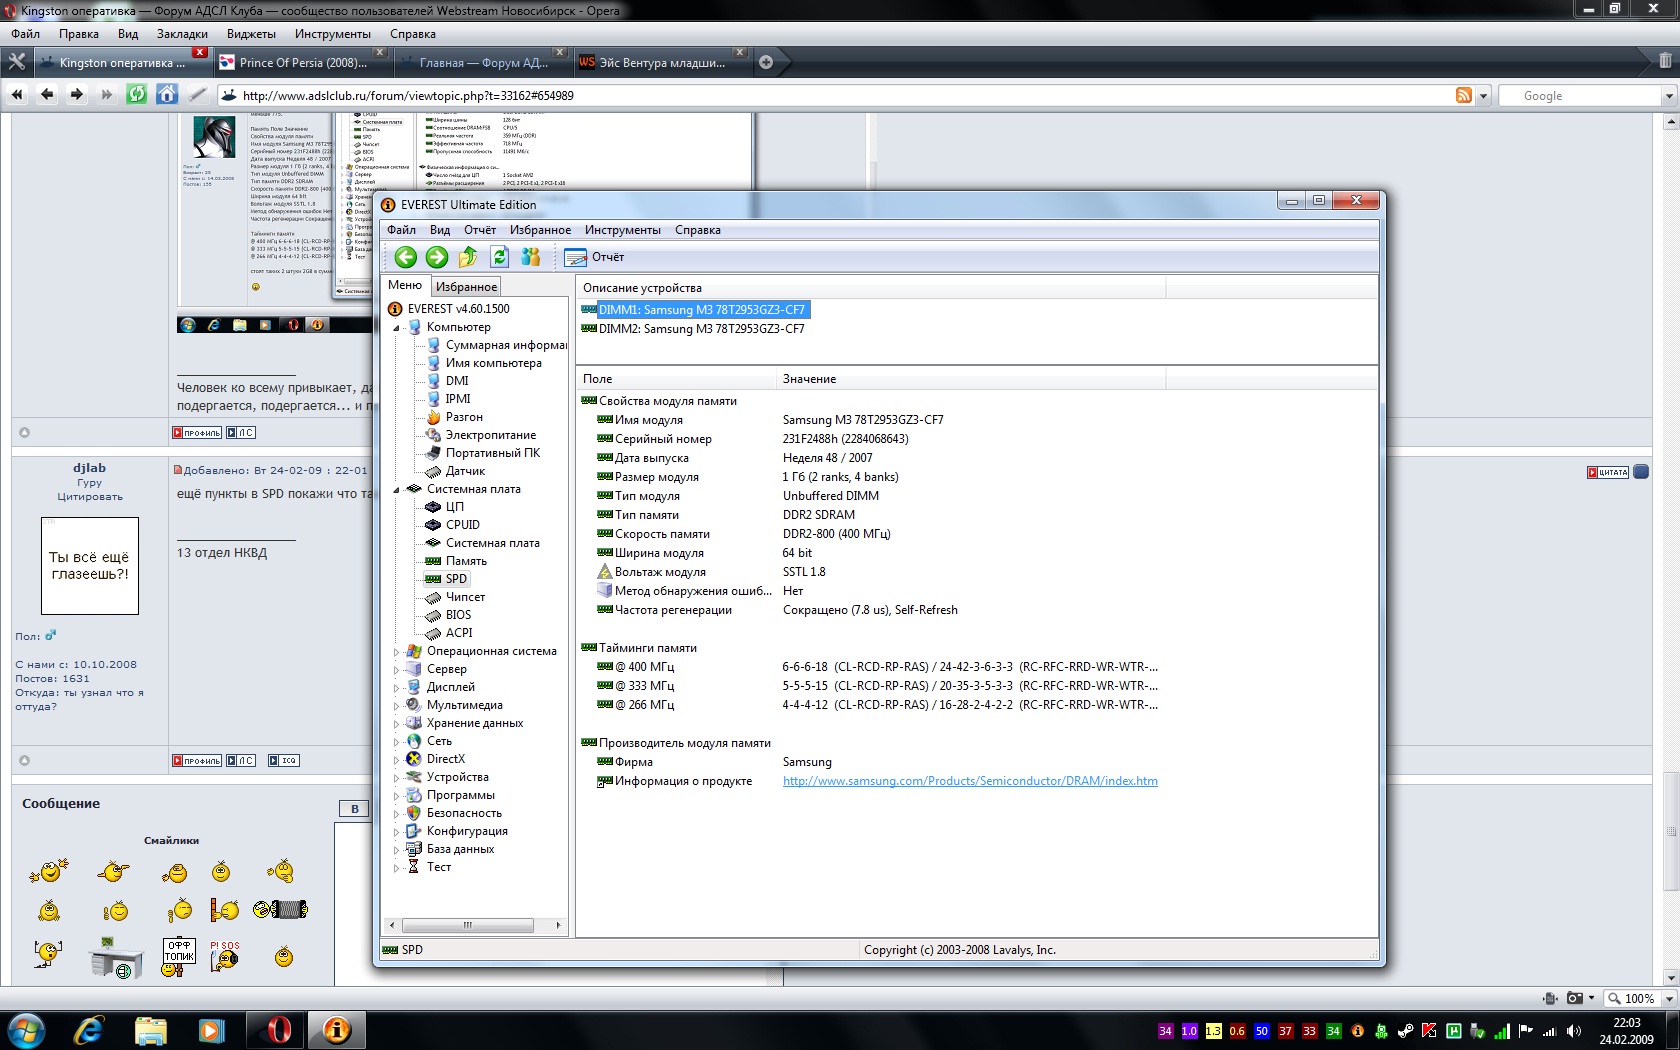The image size is (1680, 1050).
Task: Open Windows Explorer folder in taskbar
Action: coord(150,1030)
